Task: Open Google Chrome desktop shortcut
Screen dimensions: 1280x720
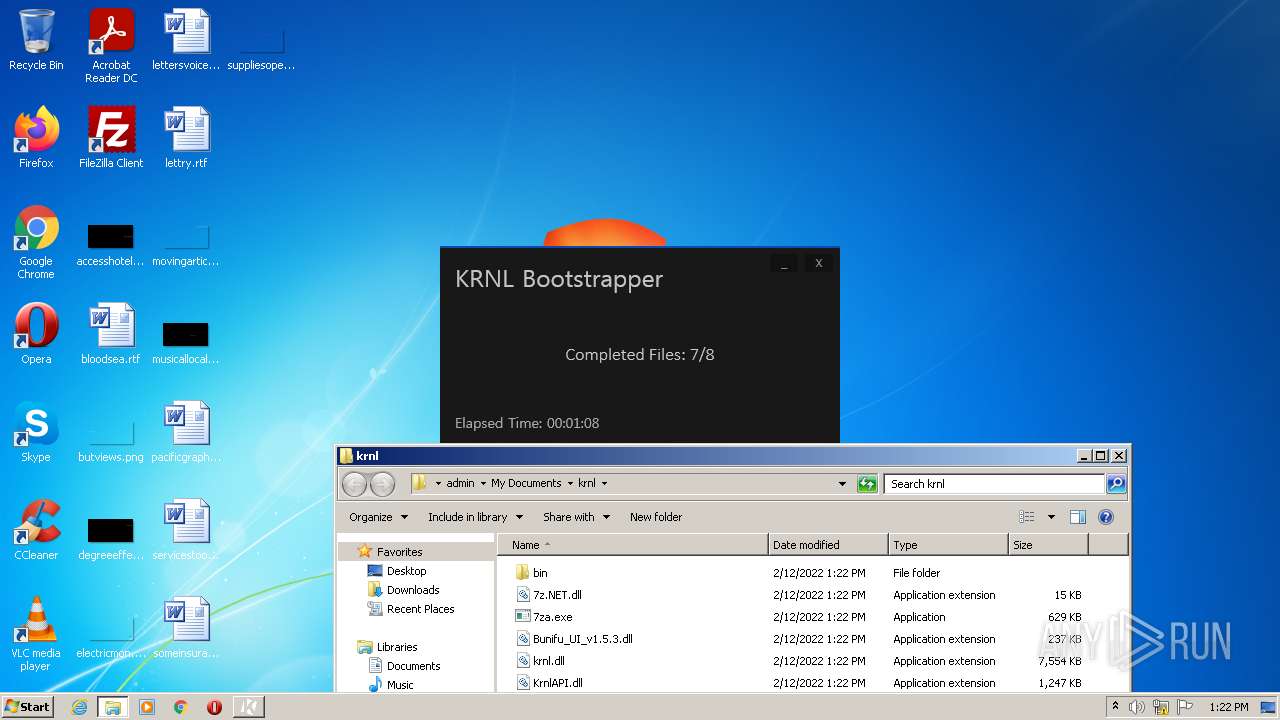Action: click(x=36, y=242)
